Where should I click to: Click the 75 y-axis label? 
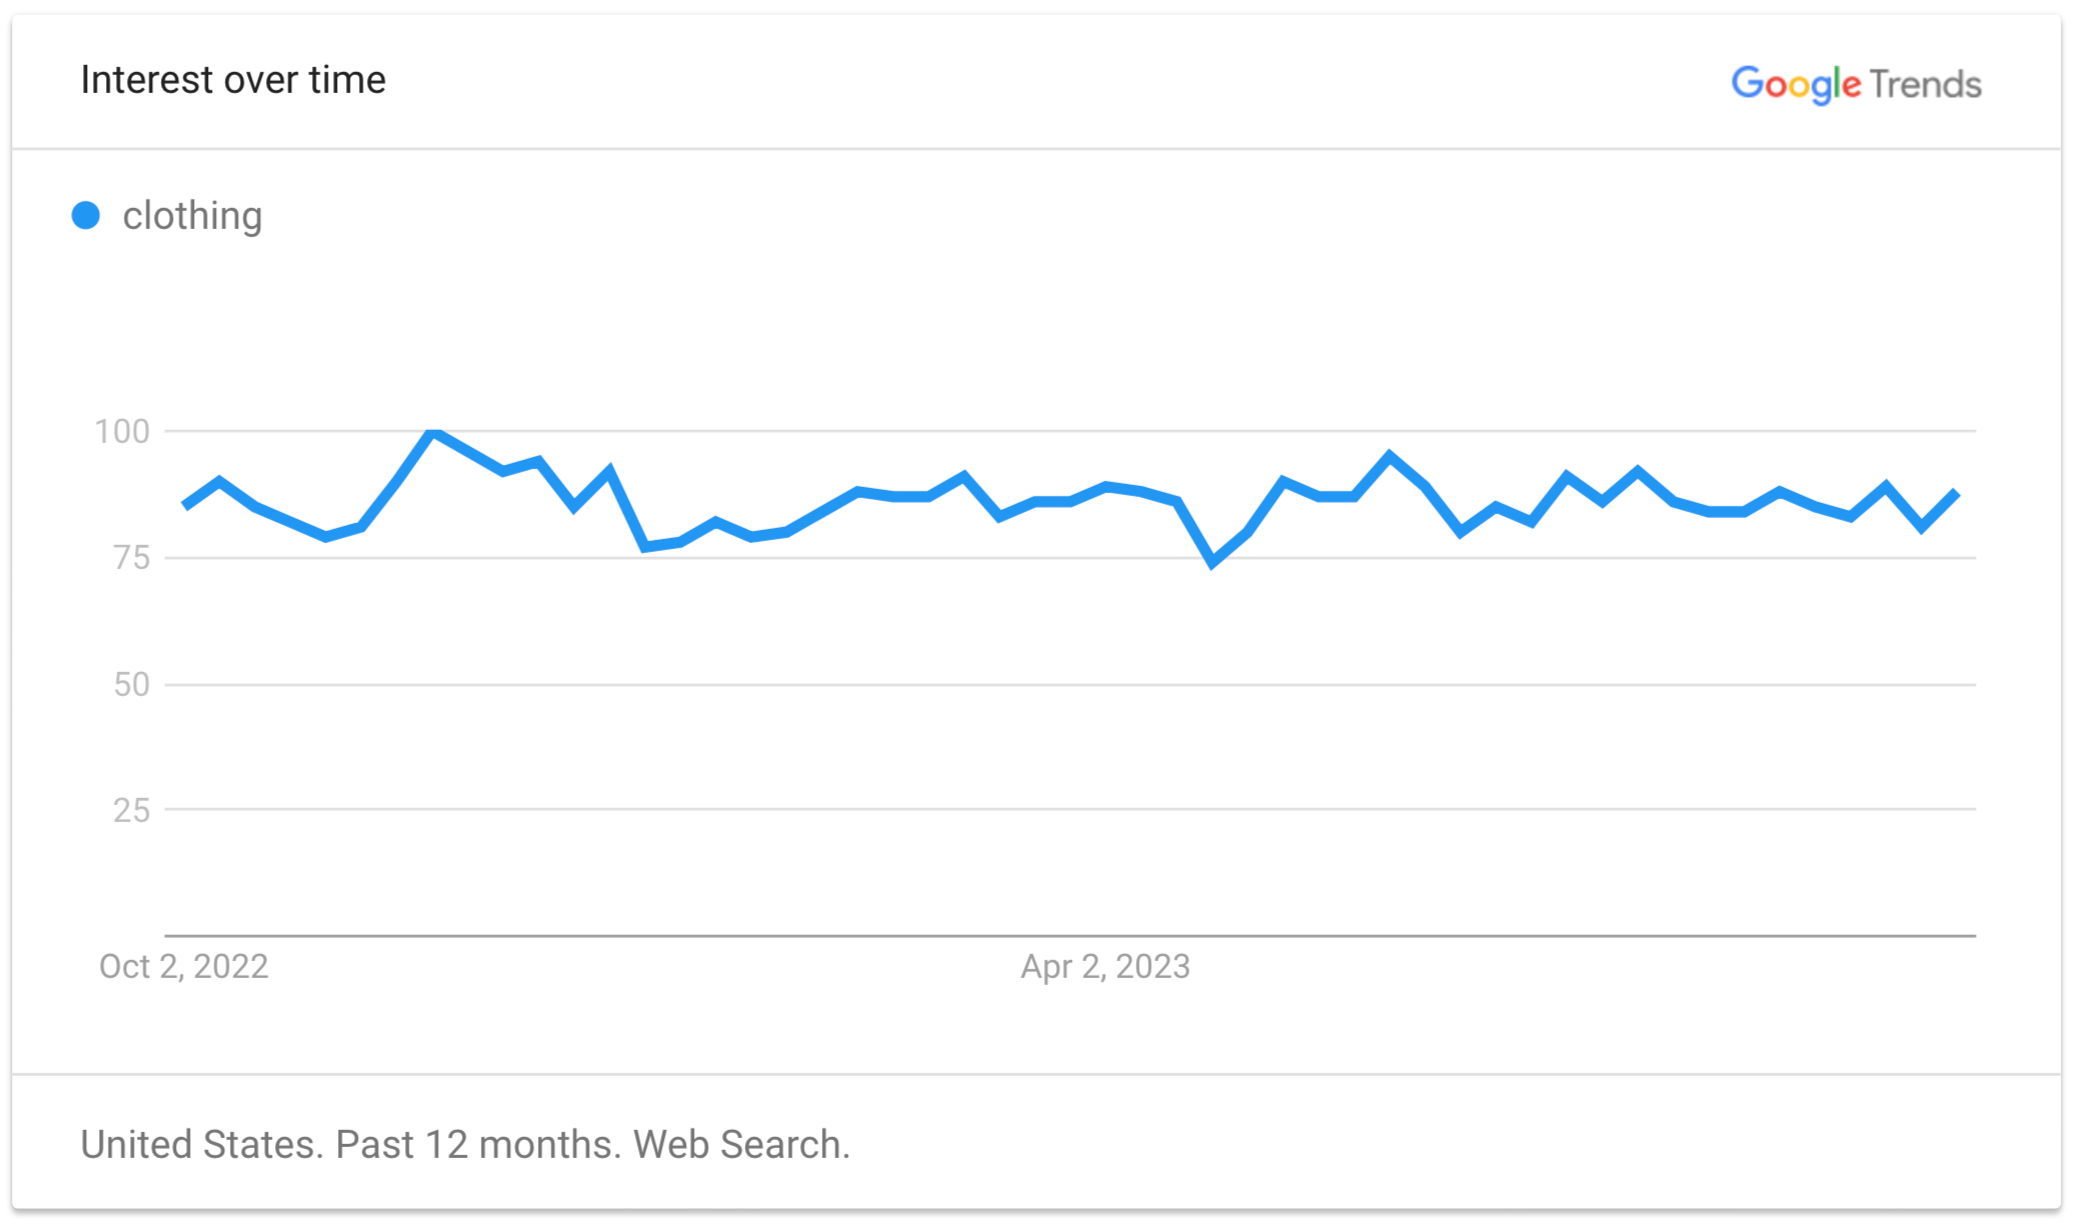[131, 557]
